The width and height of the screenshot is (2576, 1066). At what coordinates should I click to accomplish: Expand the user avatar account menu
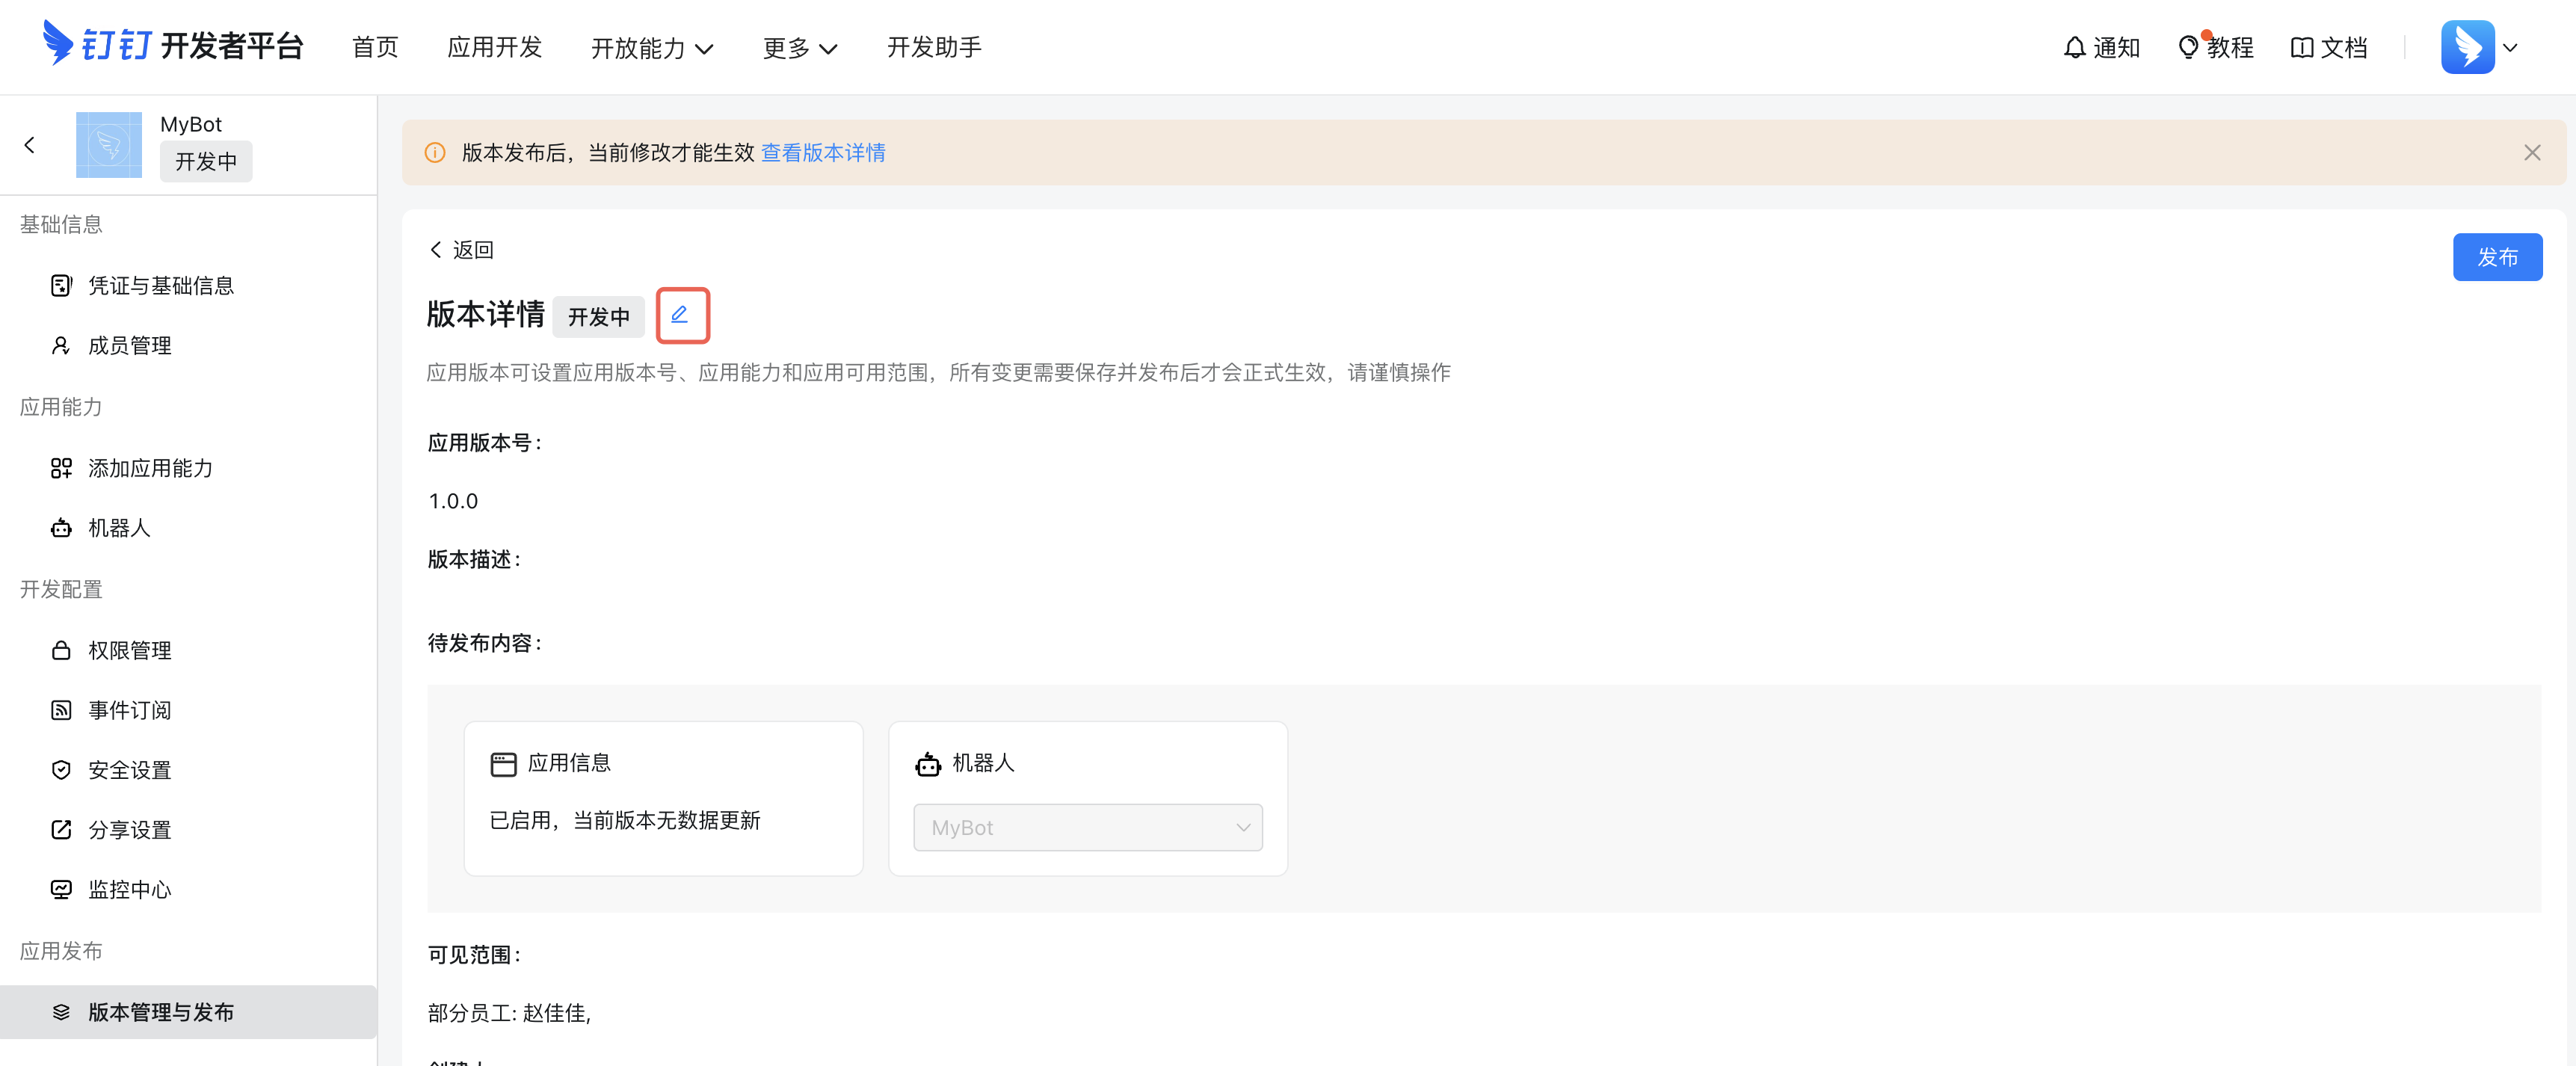[x=2479, y=47]
